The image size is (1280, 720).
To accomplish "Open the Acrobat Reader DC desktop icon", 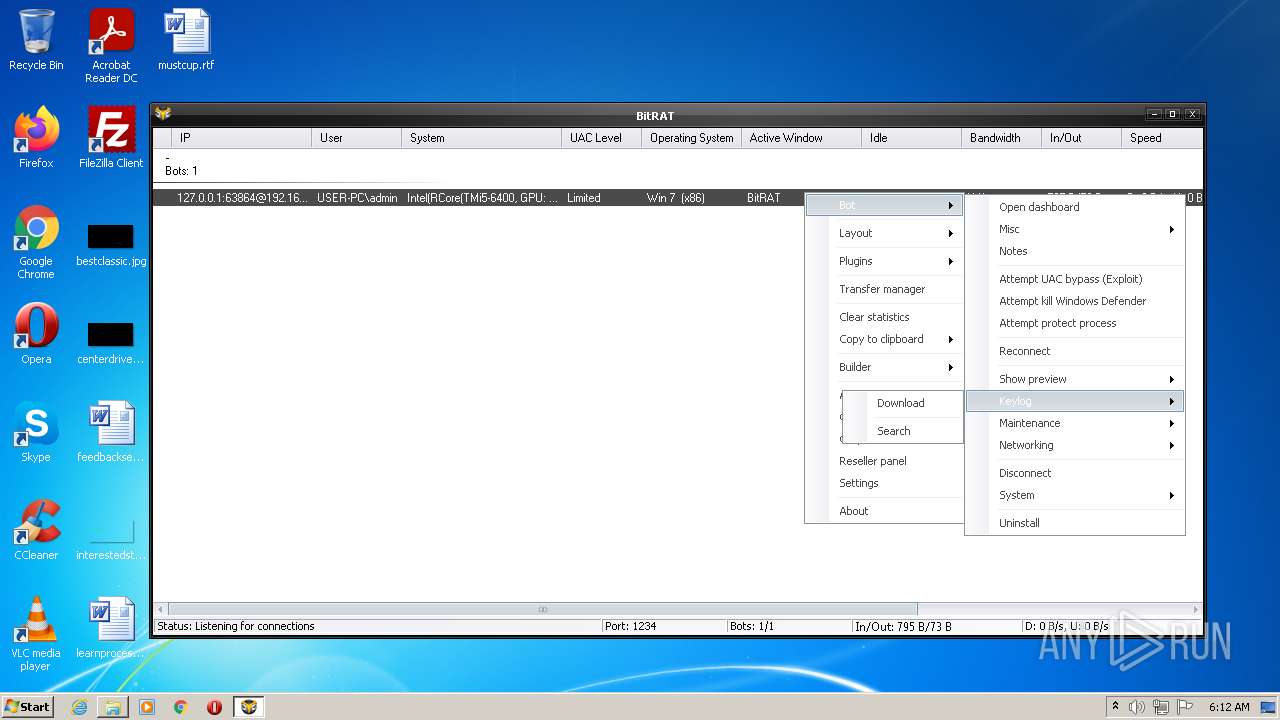I will tap(111, 46).
